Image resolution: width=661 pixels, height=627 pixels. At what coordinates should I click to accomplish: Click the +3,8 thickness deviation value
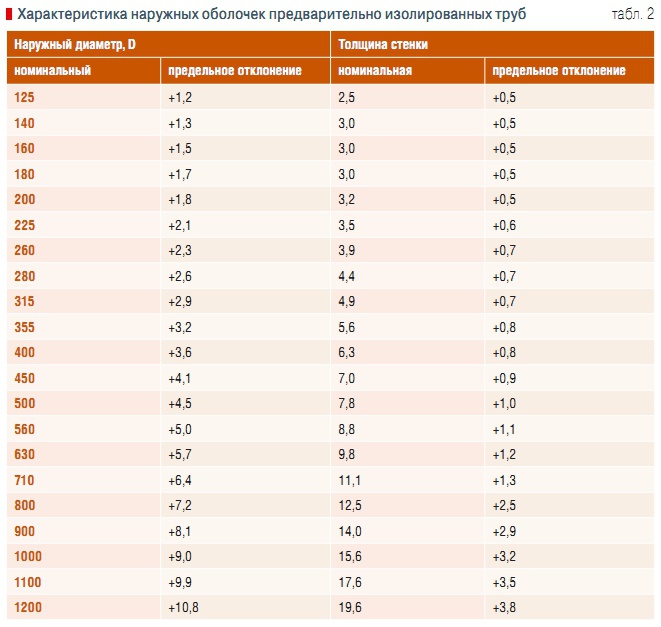click(x=505, y=608)
